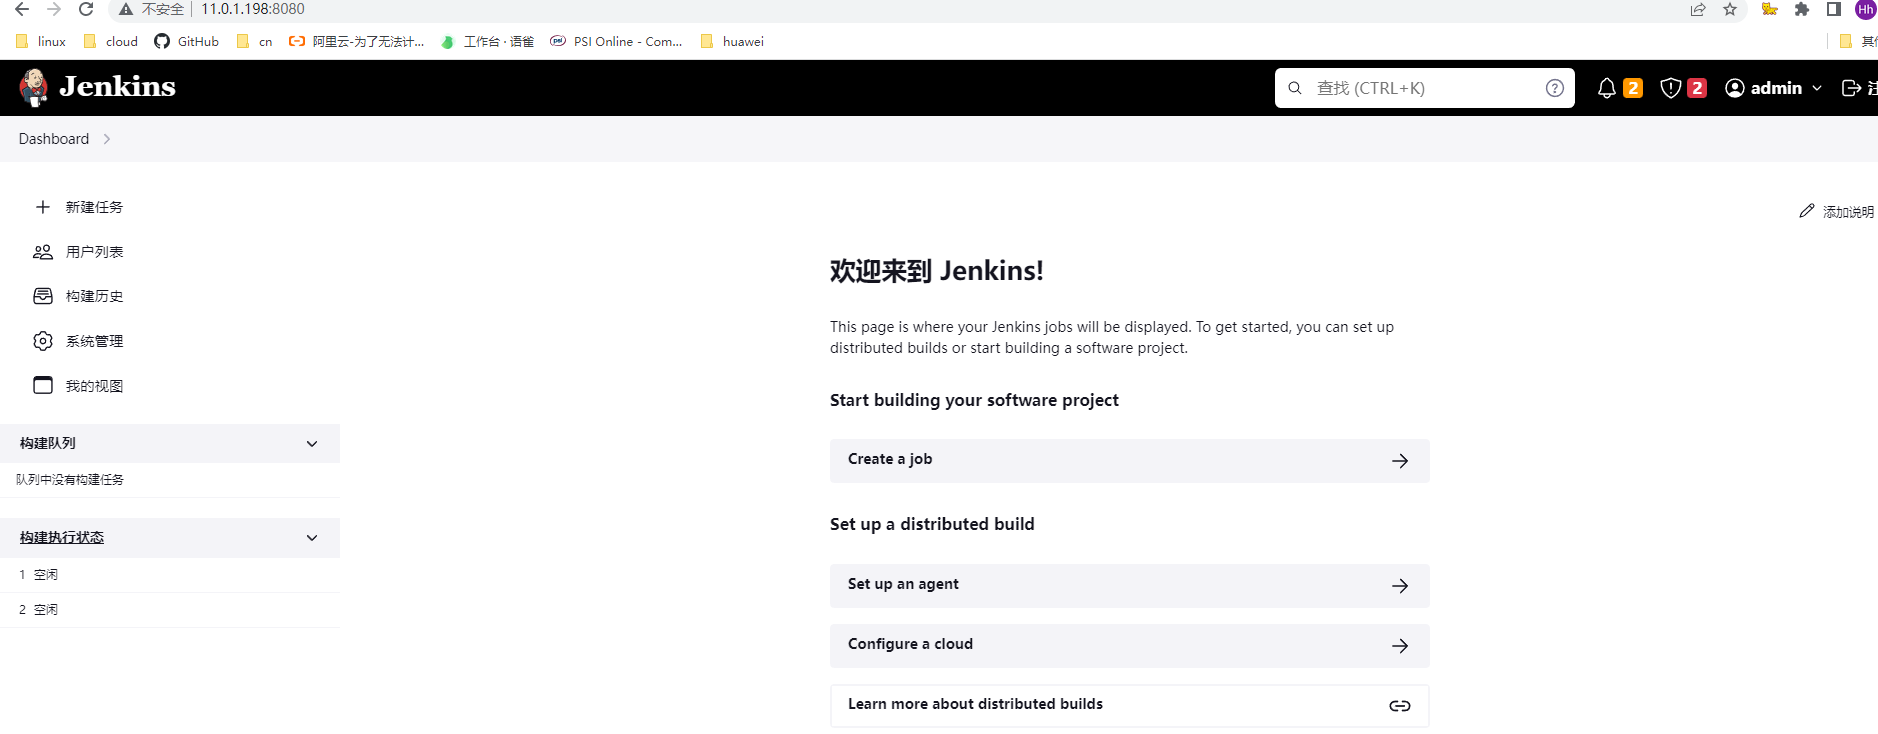Image resolution: width=1878 pixels, height=734 pixels.
Task: Open the 阿里云 bookmark
Action: (357, 41)
